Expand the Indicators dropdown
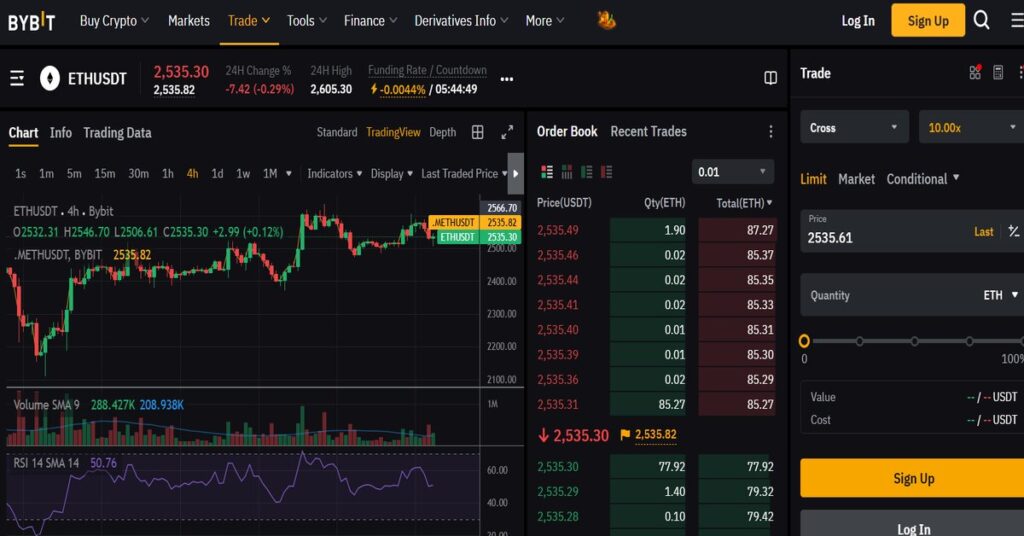 [334, 174]
